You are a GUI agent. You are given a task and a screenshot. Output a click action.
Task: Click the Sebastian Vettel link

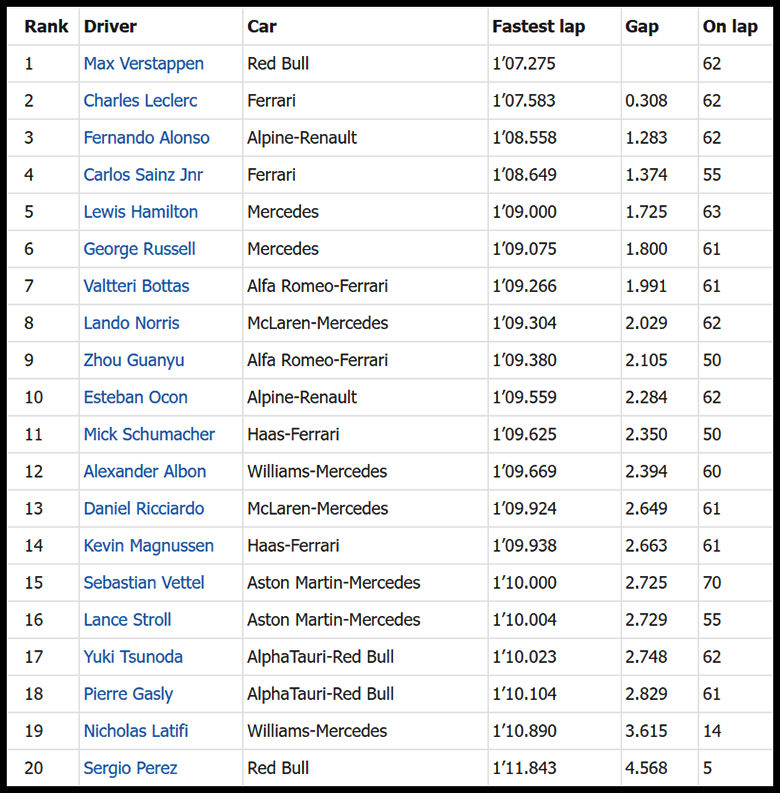(144, 583)
